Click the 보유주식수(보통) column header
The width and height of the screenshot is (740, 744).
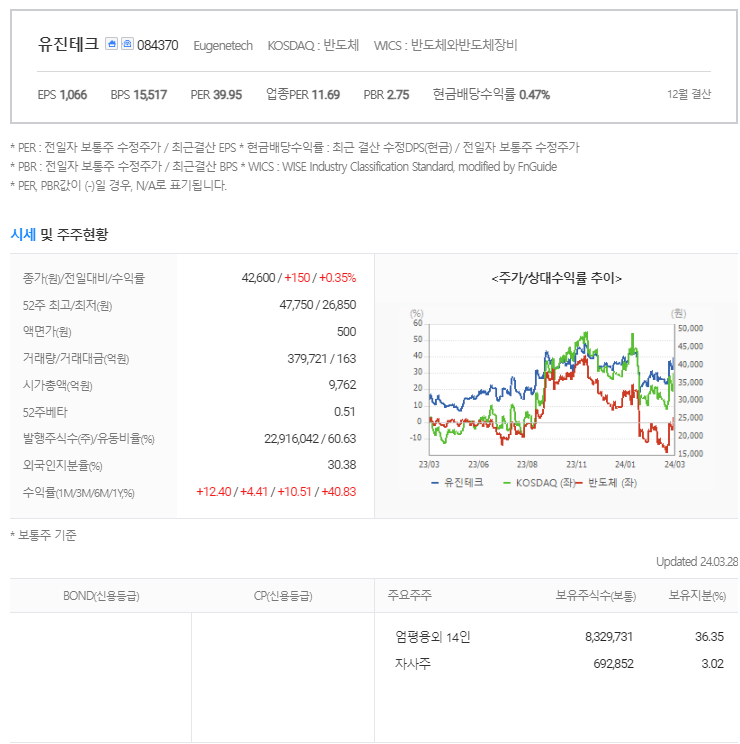[x=596, y=595]
